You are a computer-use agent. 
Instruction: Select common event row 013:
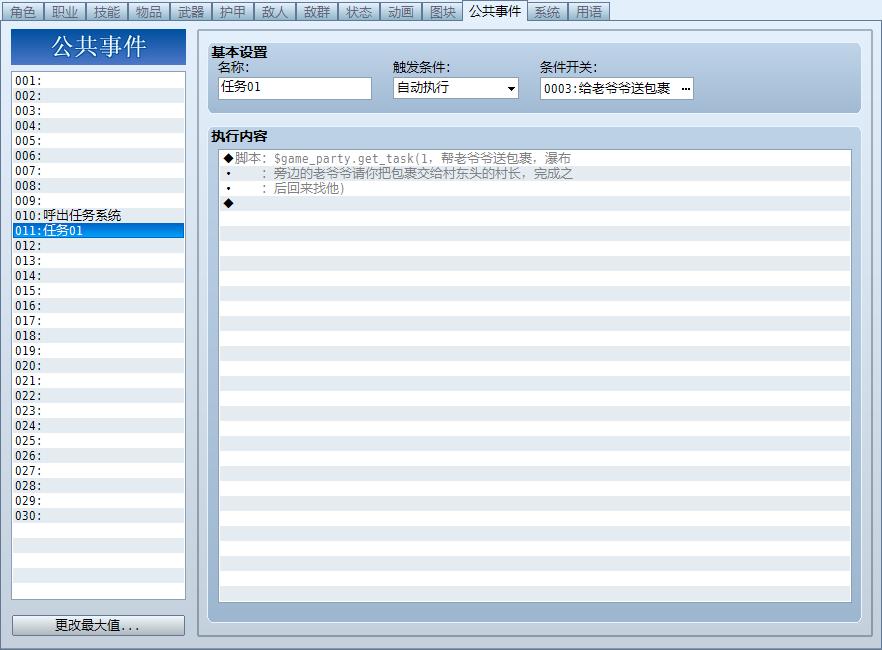click(x=98, y=260)
